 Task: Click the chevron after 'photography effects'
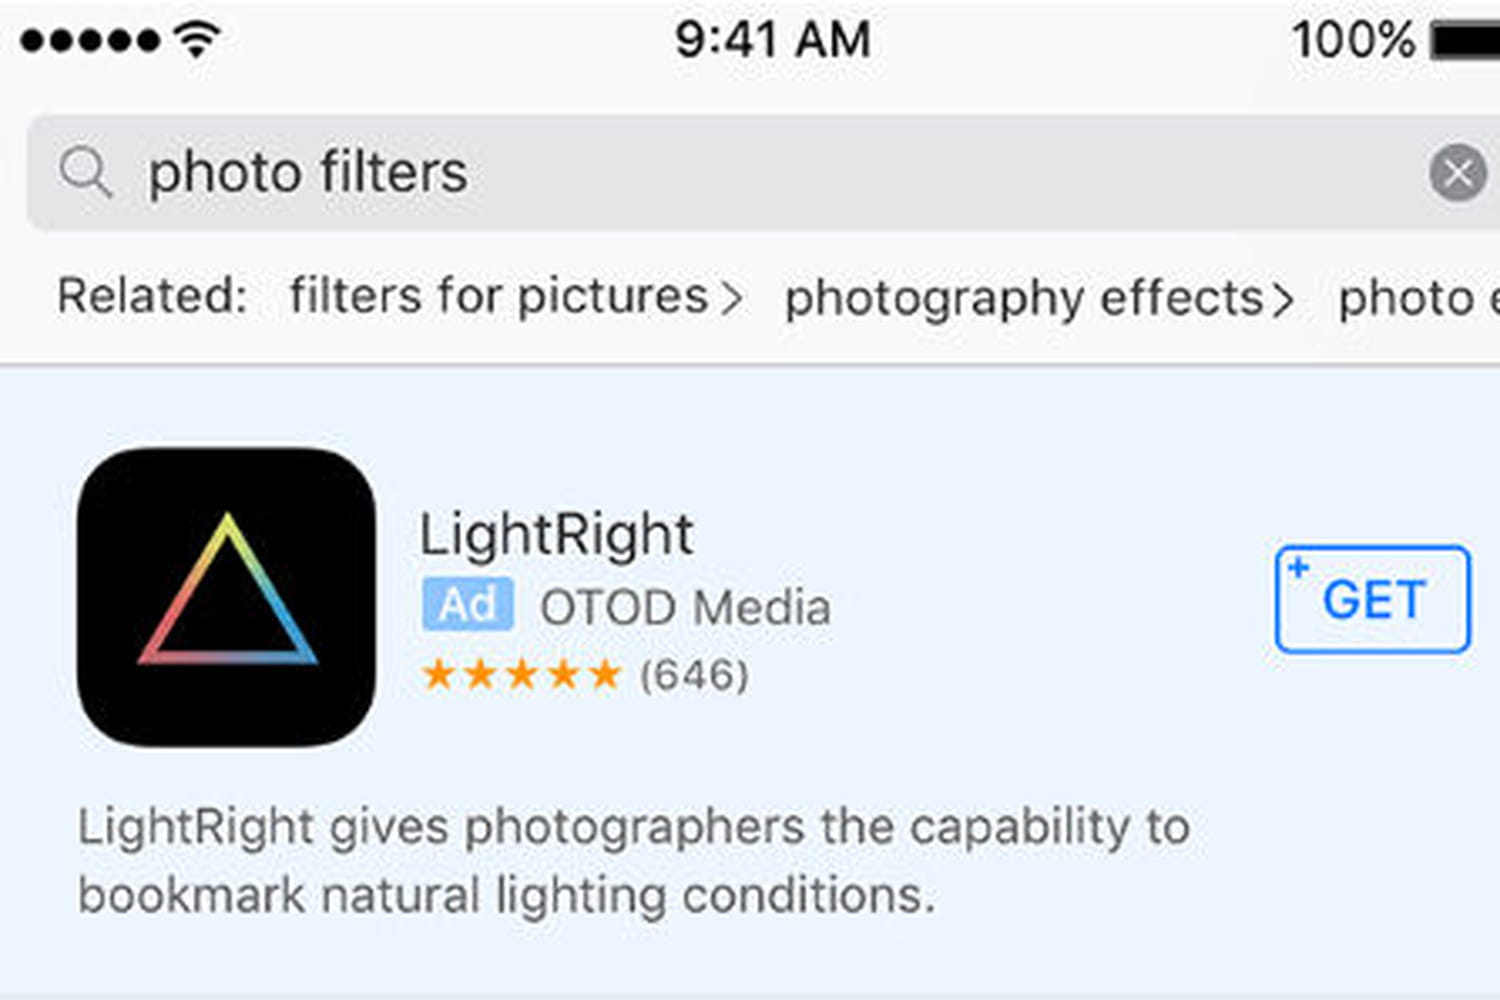point(1283,300)
